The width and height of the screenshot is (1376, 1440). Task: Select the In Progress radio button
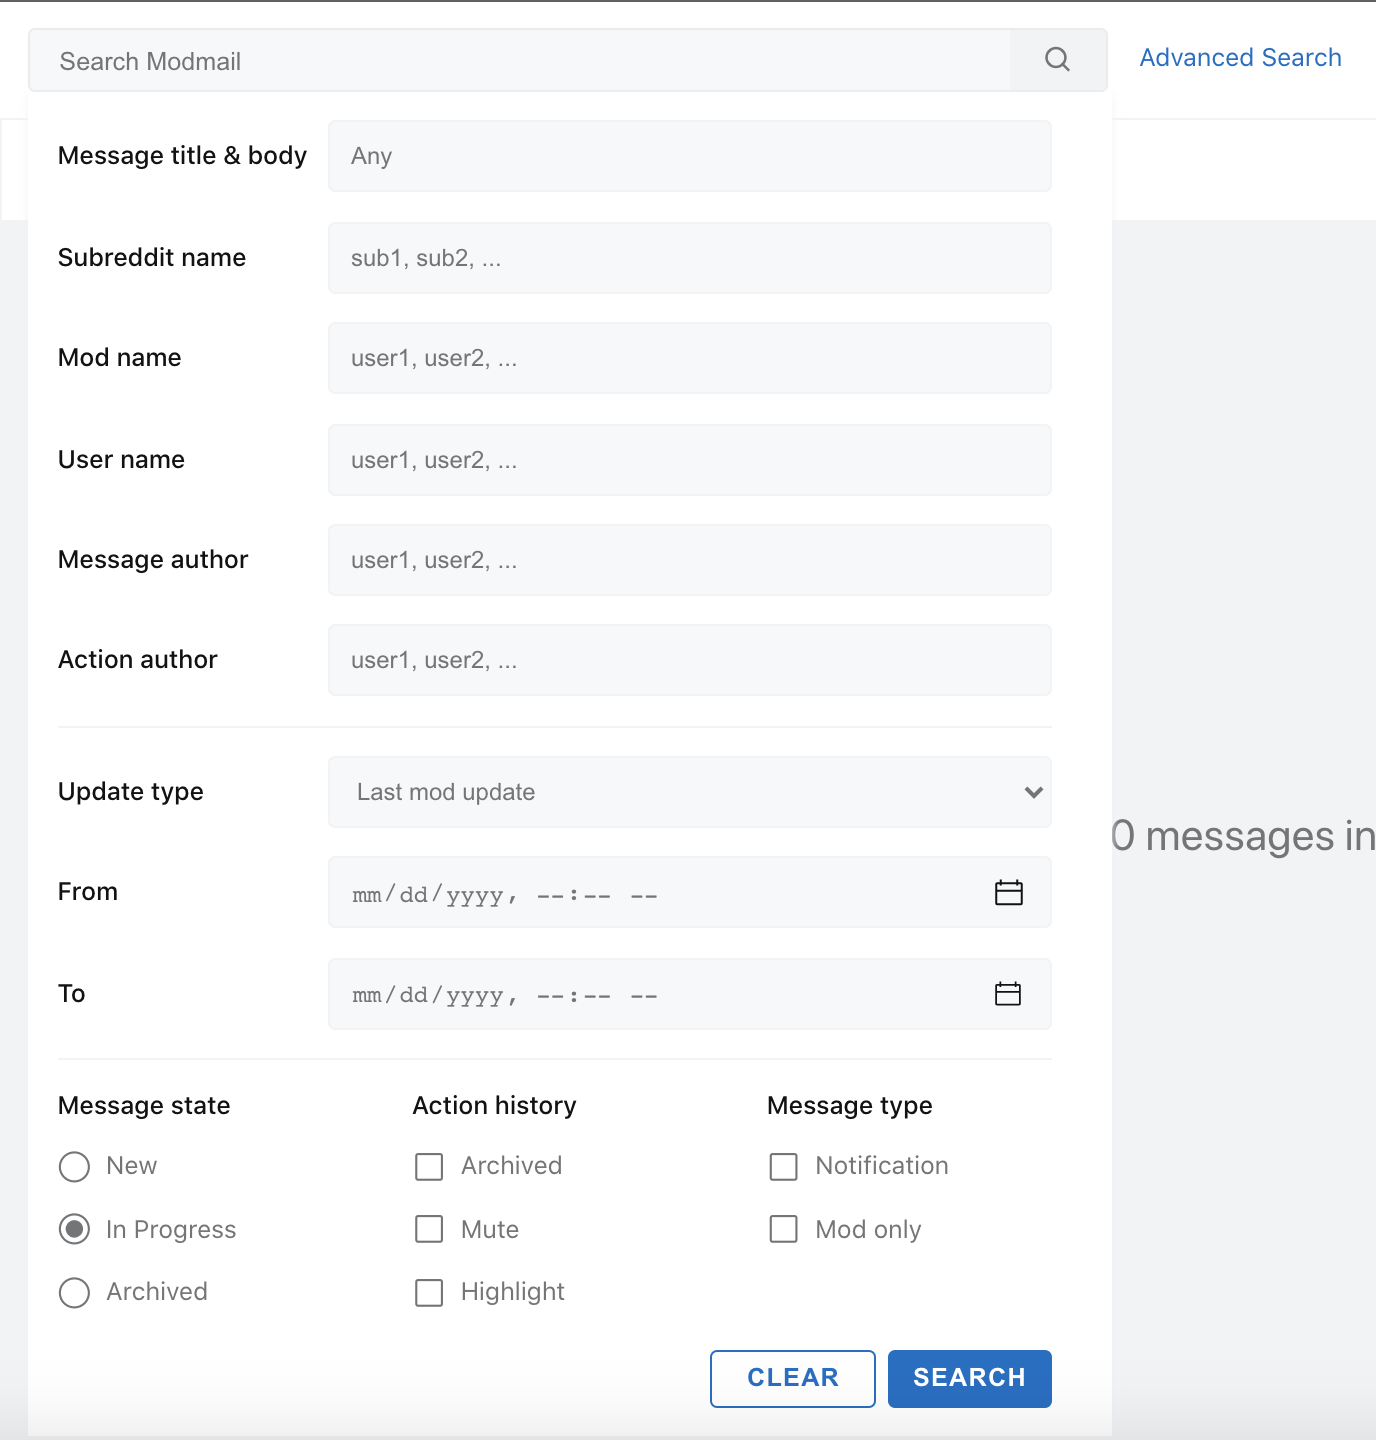click(x=75, y=1229)
